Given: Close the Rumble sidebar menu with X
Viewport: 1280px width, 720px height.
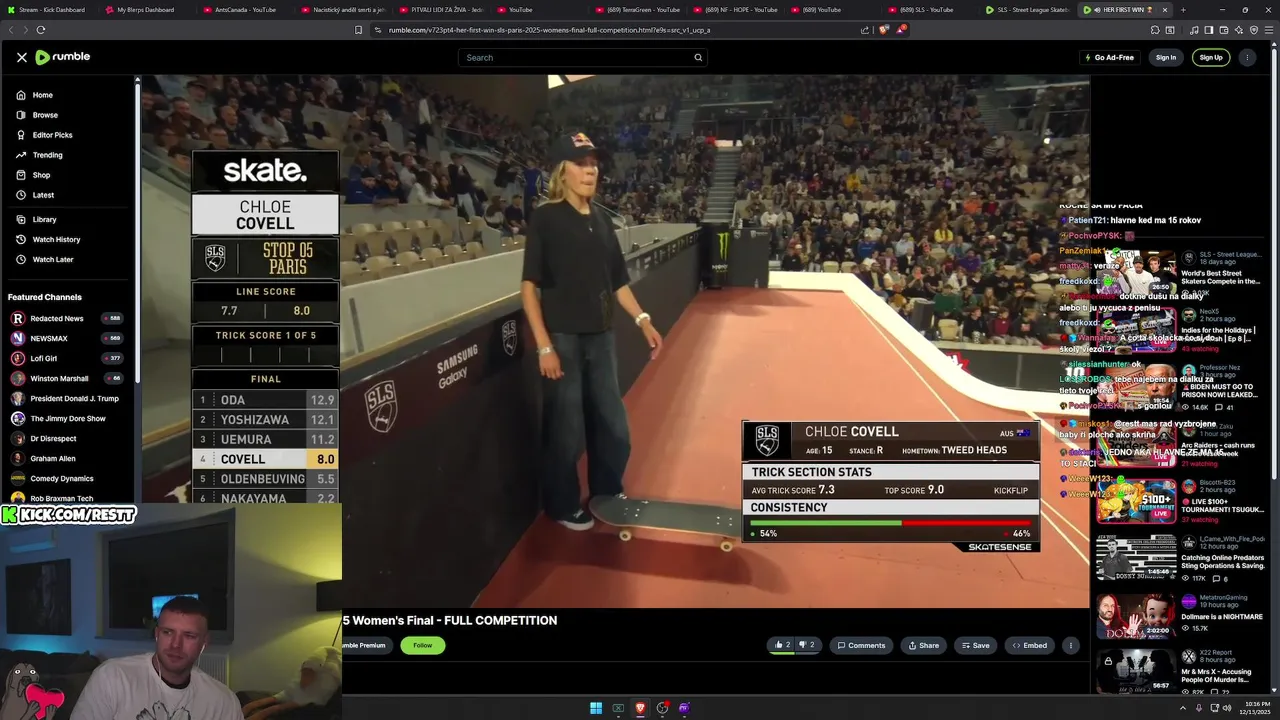Looking at the screenshot, I should [x=21, y=57].
